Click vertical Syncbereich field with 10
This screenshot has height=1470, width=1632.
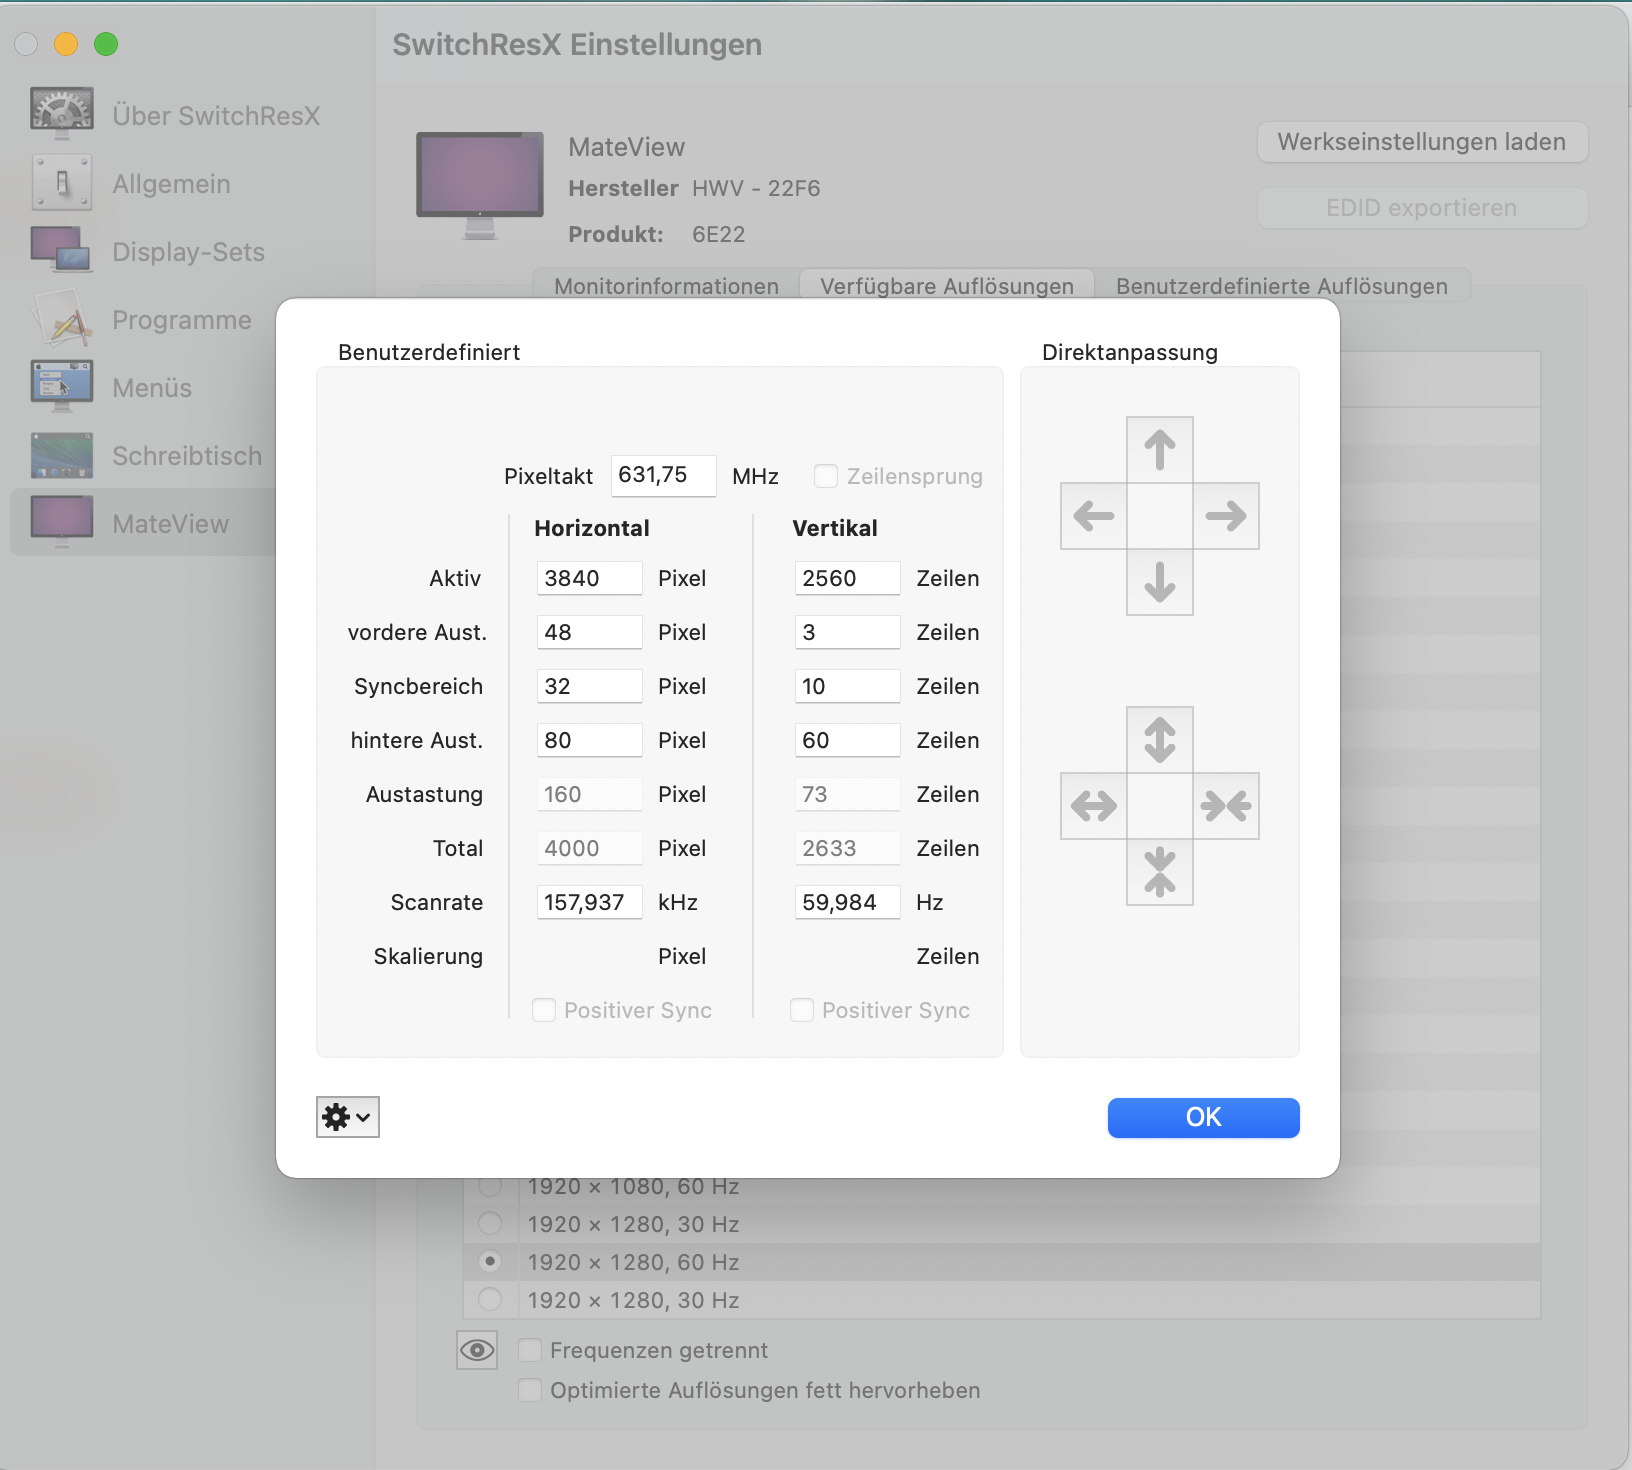[x=848, y=686]
